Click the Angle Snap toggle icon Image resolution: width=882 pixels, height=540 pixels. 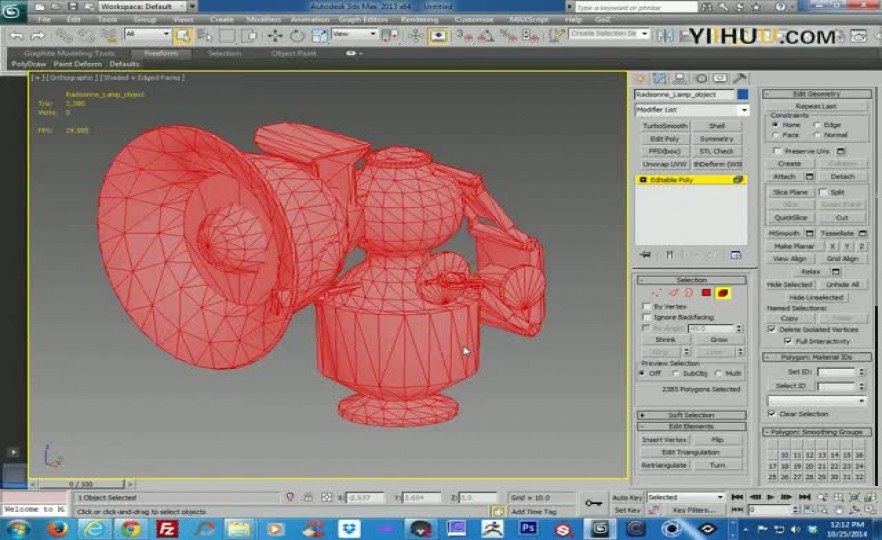pos(485,36)
